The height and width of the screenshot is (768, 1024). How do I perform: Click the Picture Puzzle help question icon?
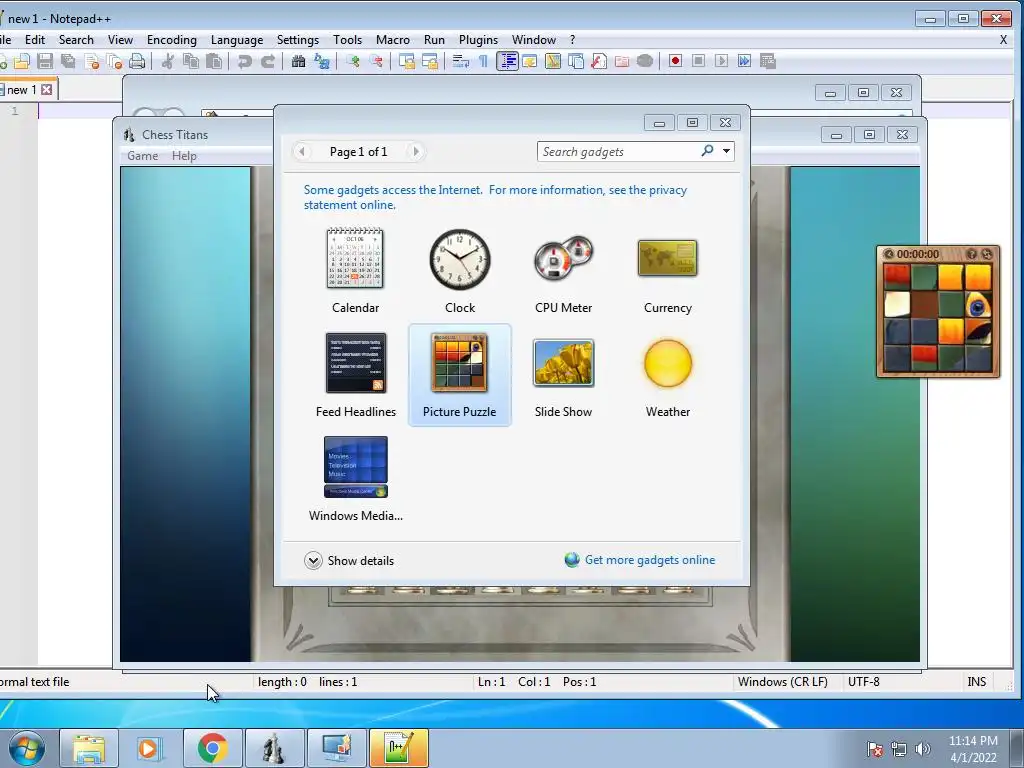(x=972, y=254)
